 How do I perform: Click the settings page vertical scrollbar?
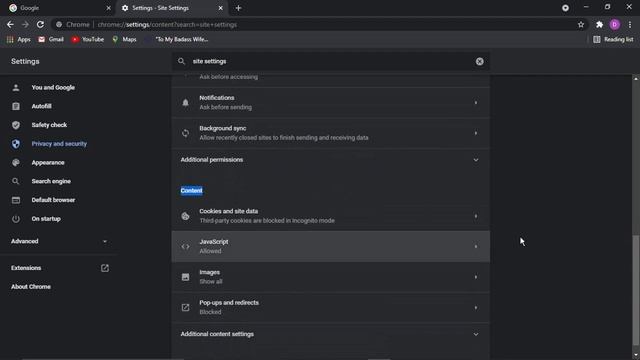636,290
